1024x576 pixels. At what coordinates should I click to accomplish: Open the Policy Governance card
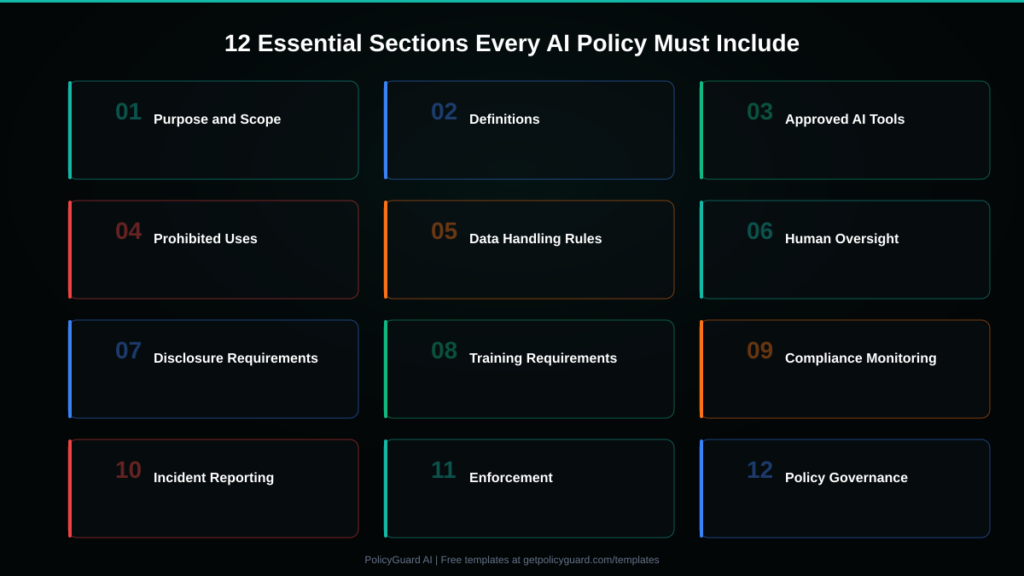(x=845, y=489)
